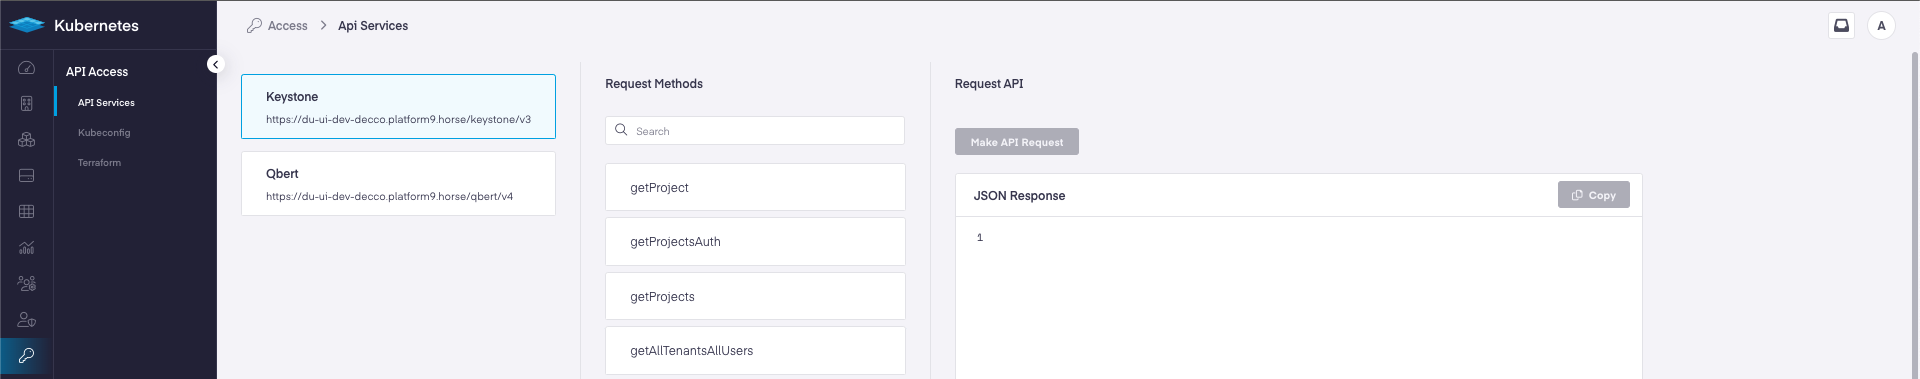
Task: Click the search magnifier icon
Action: pos(621,130)
